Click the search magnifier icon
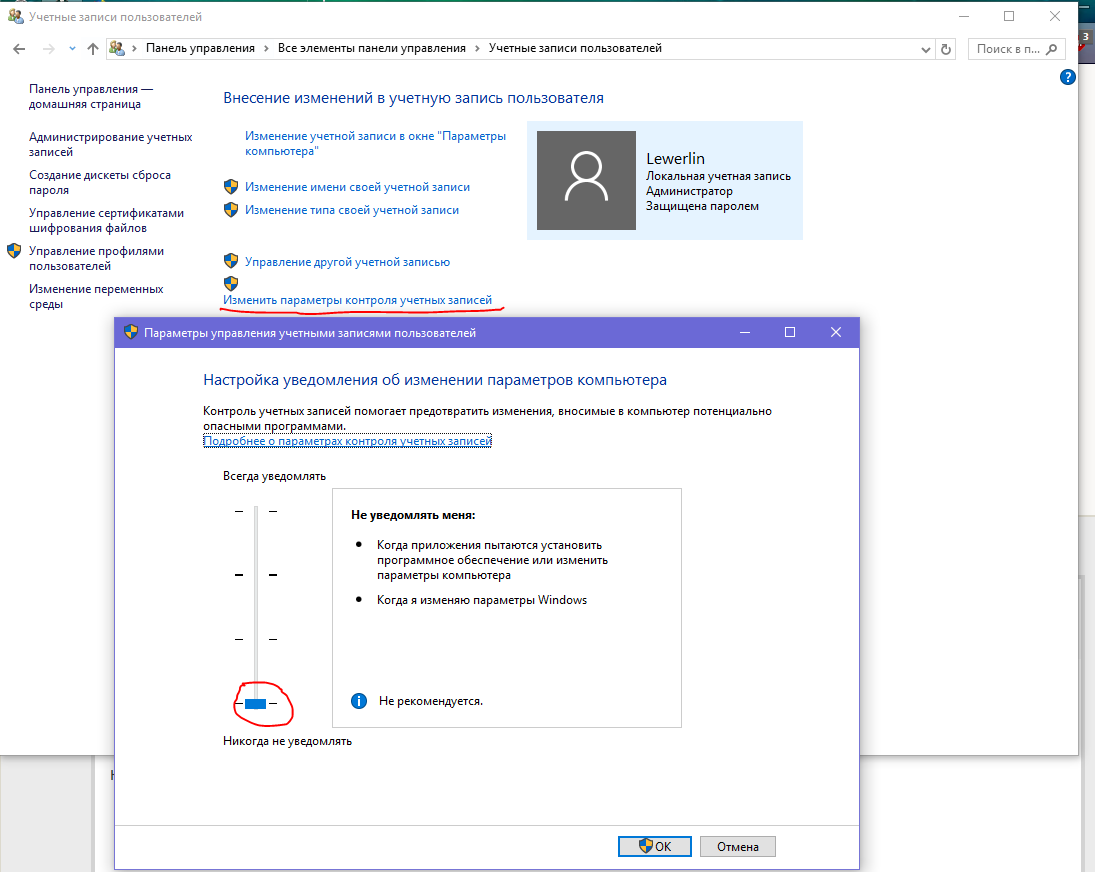 [1052, 49]
